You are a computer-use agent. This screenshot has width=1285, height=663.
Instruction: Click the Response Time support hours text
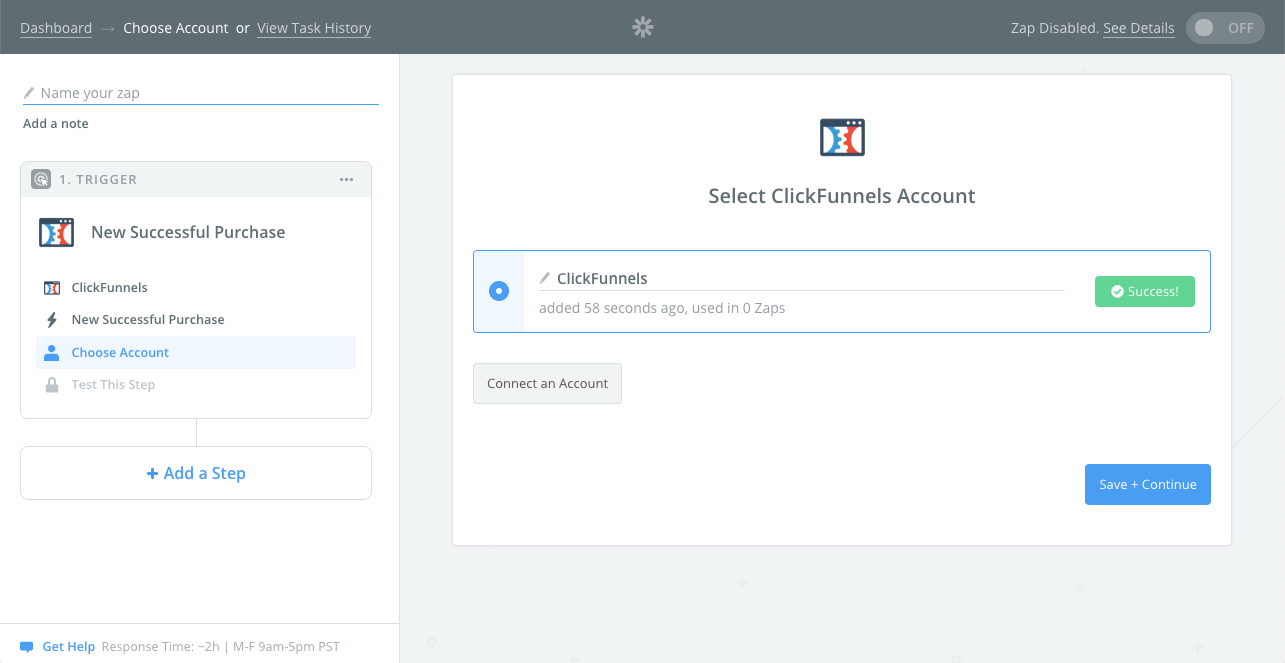[221, 647]
